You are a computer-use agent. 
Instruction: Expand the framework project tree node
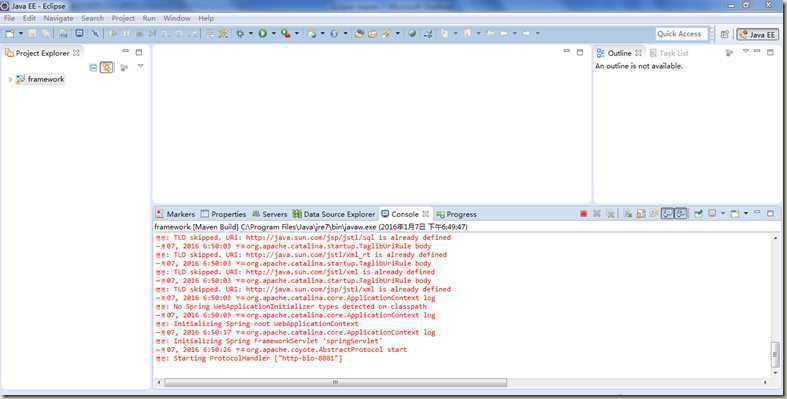point(10,79)
